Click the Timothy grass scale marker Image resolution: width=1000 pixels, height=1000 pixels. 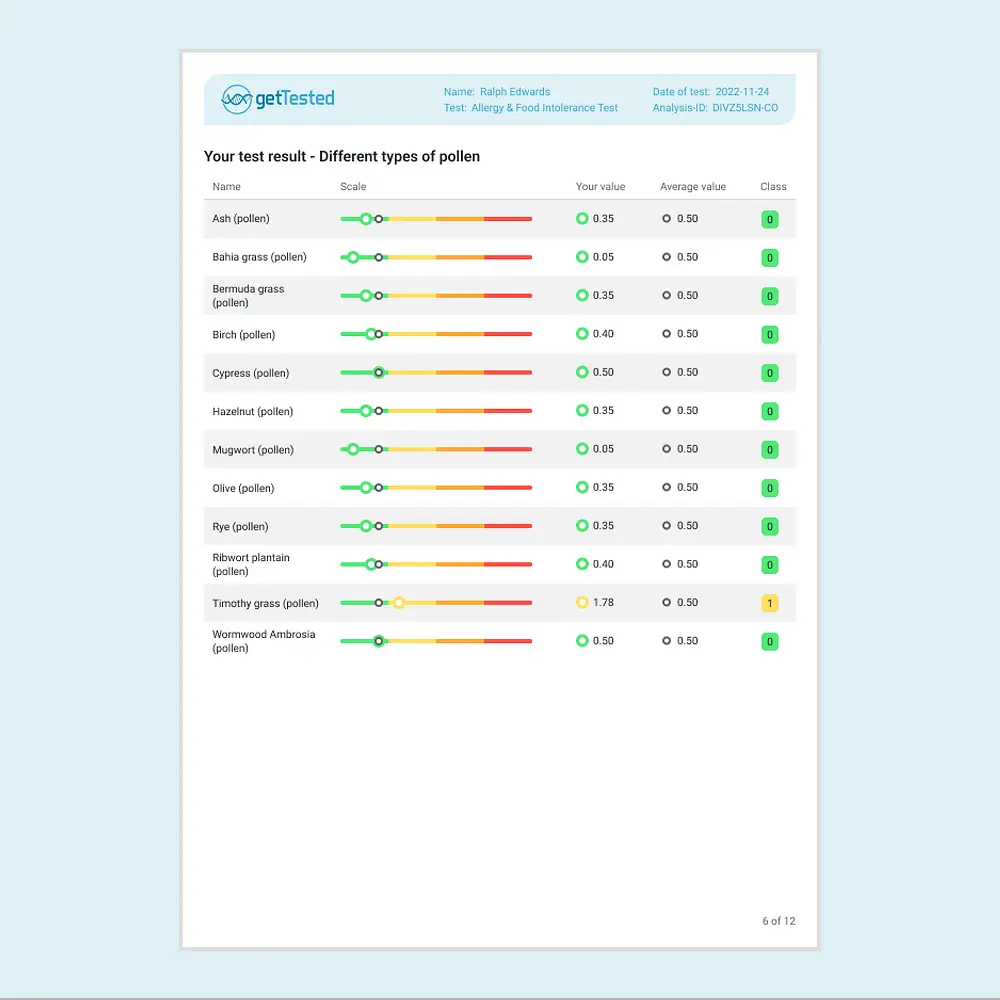(399, 603)
